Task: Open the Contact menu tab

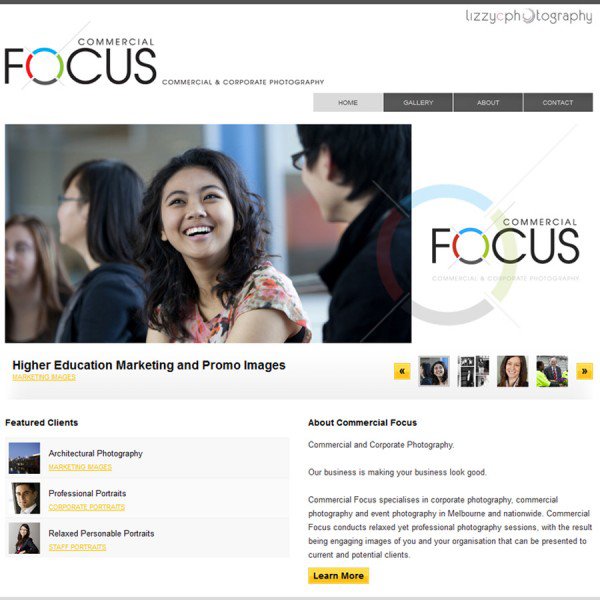Action: pos(558,102)
